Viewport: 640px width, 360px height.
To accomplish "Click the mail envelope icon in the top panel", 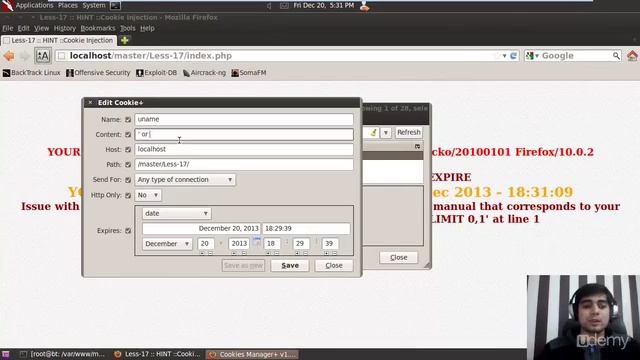I will [284, 6].
